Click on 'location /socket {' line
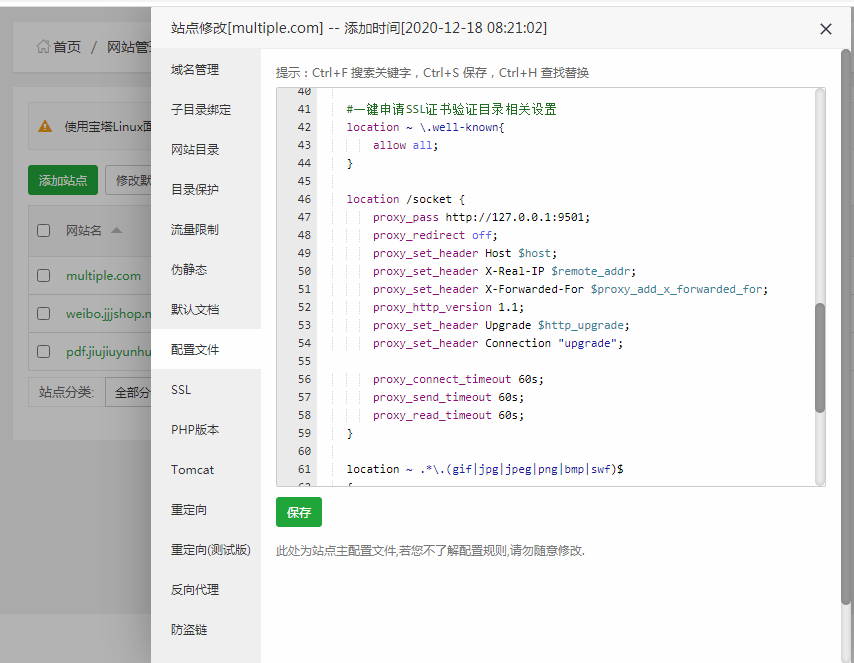 tap(405, 199)
